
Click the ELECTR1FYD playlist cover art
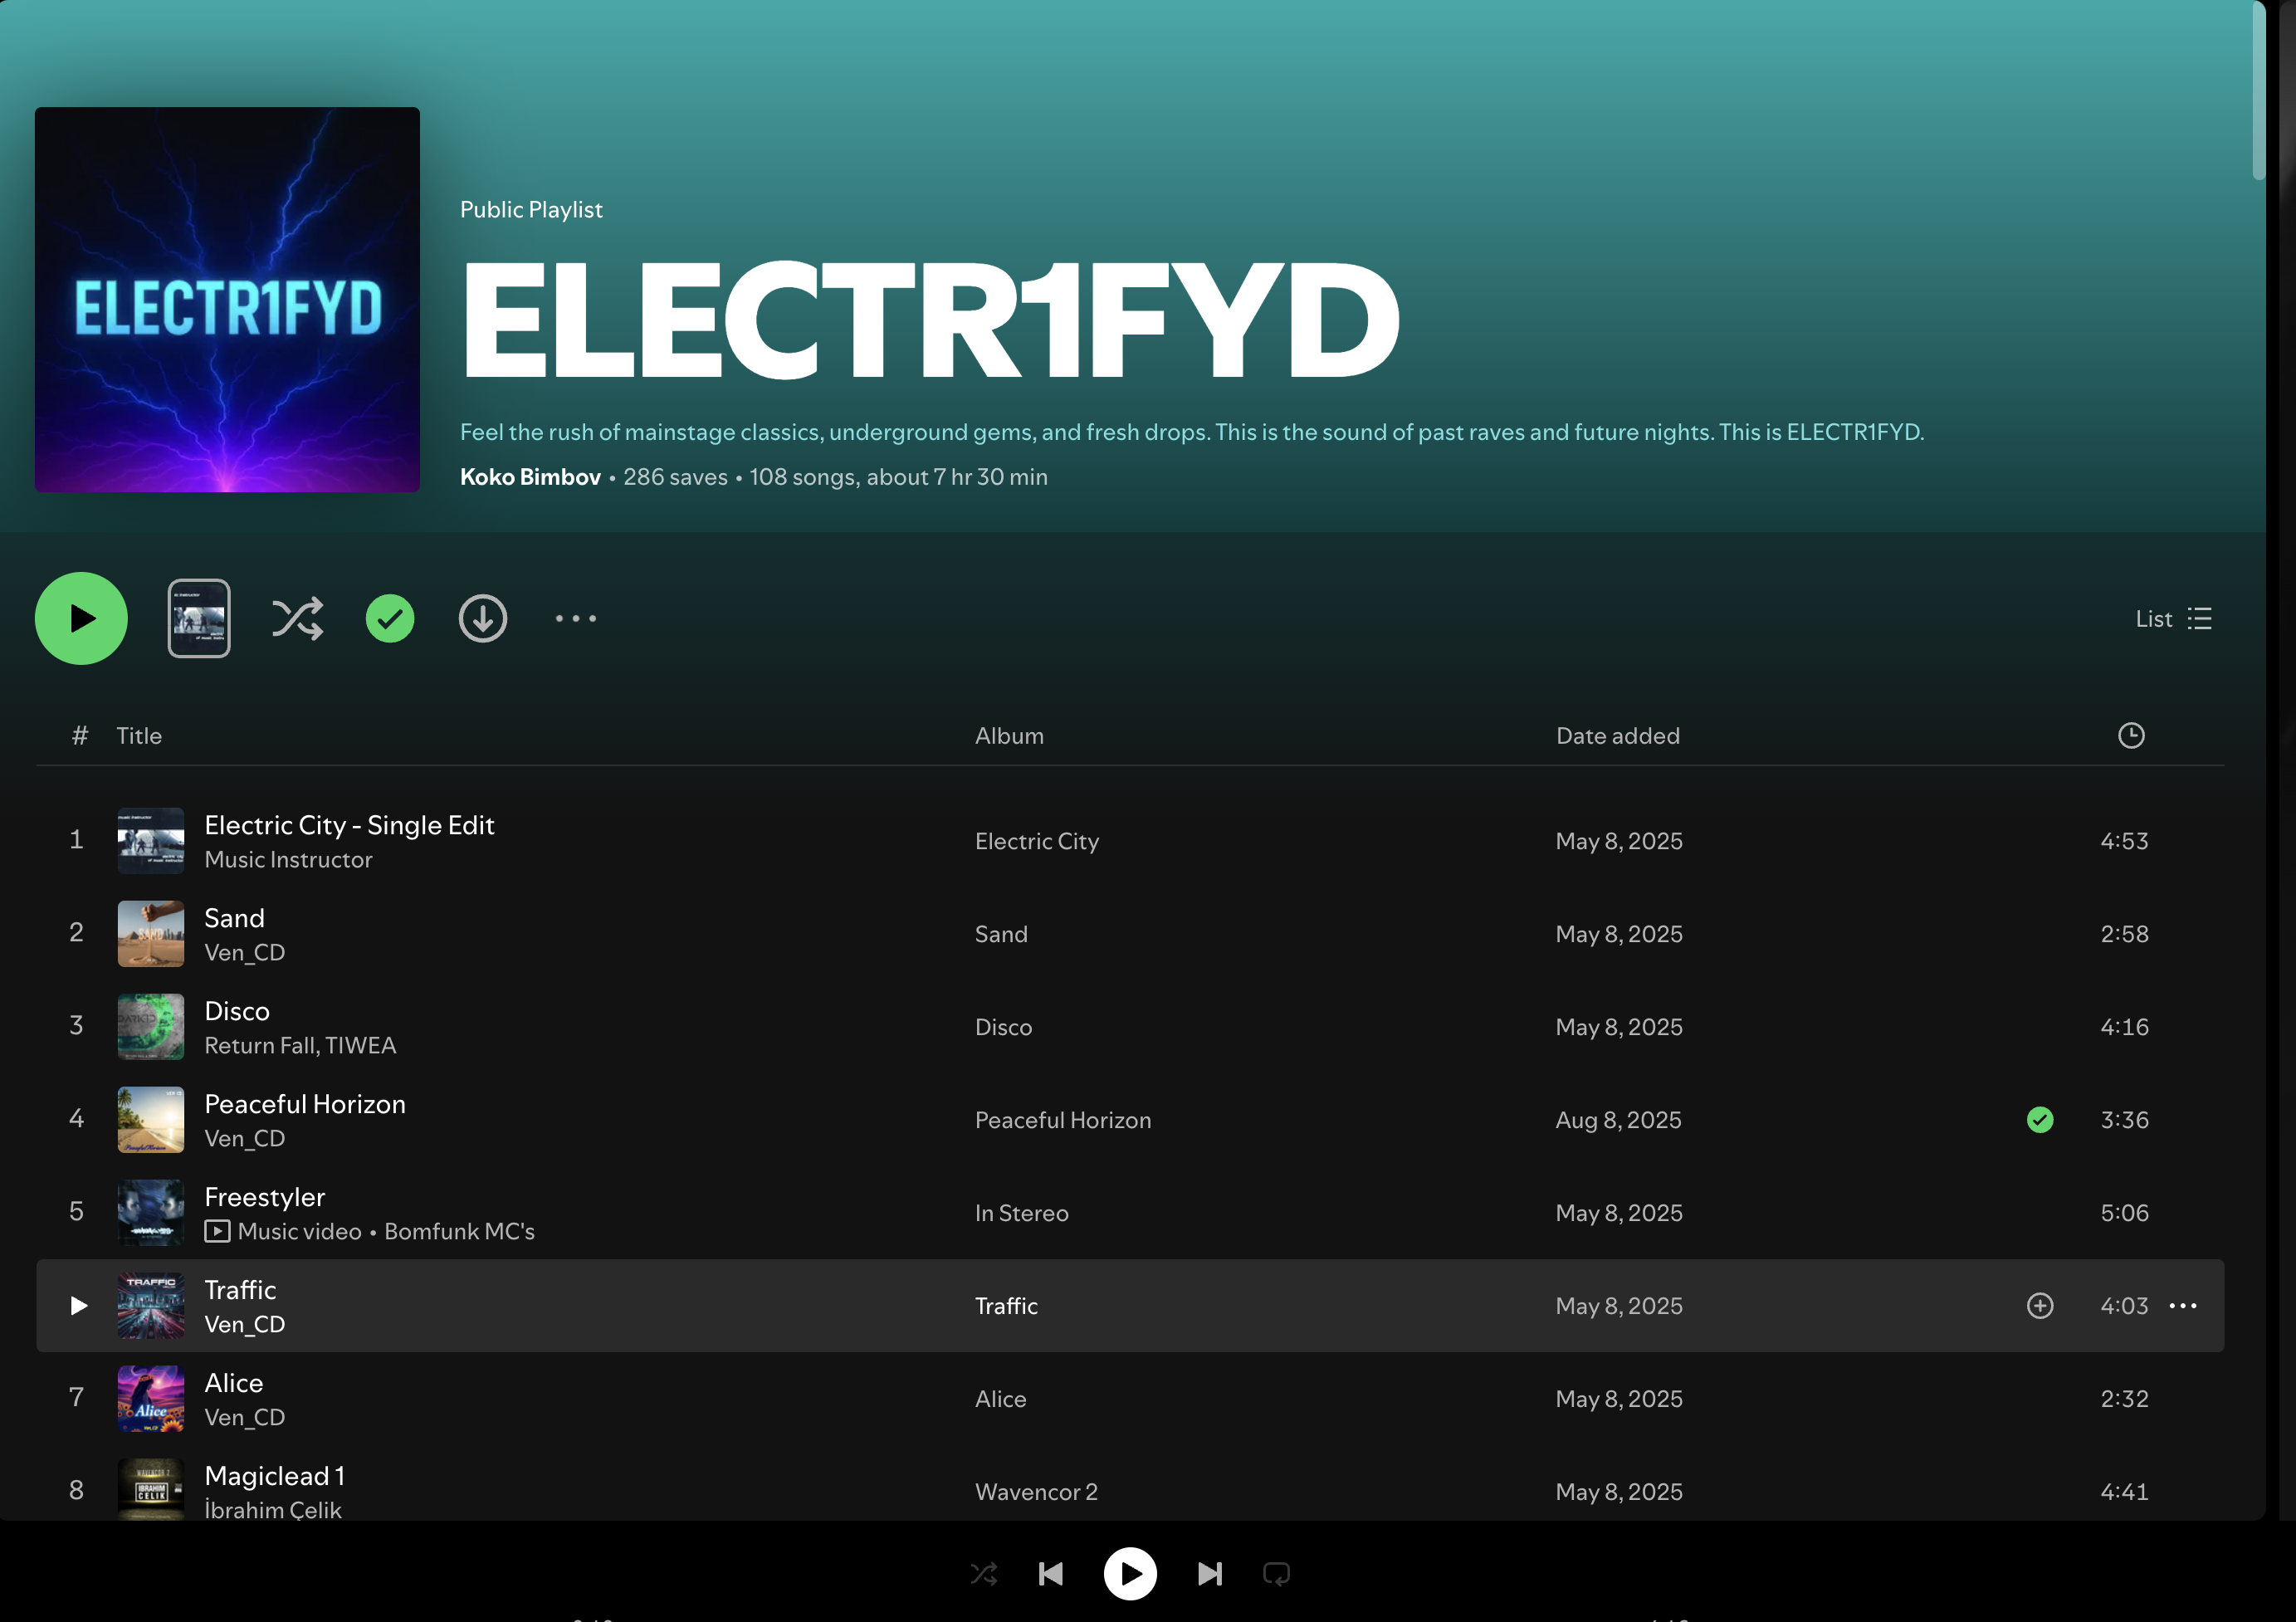point(227,299)
